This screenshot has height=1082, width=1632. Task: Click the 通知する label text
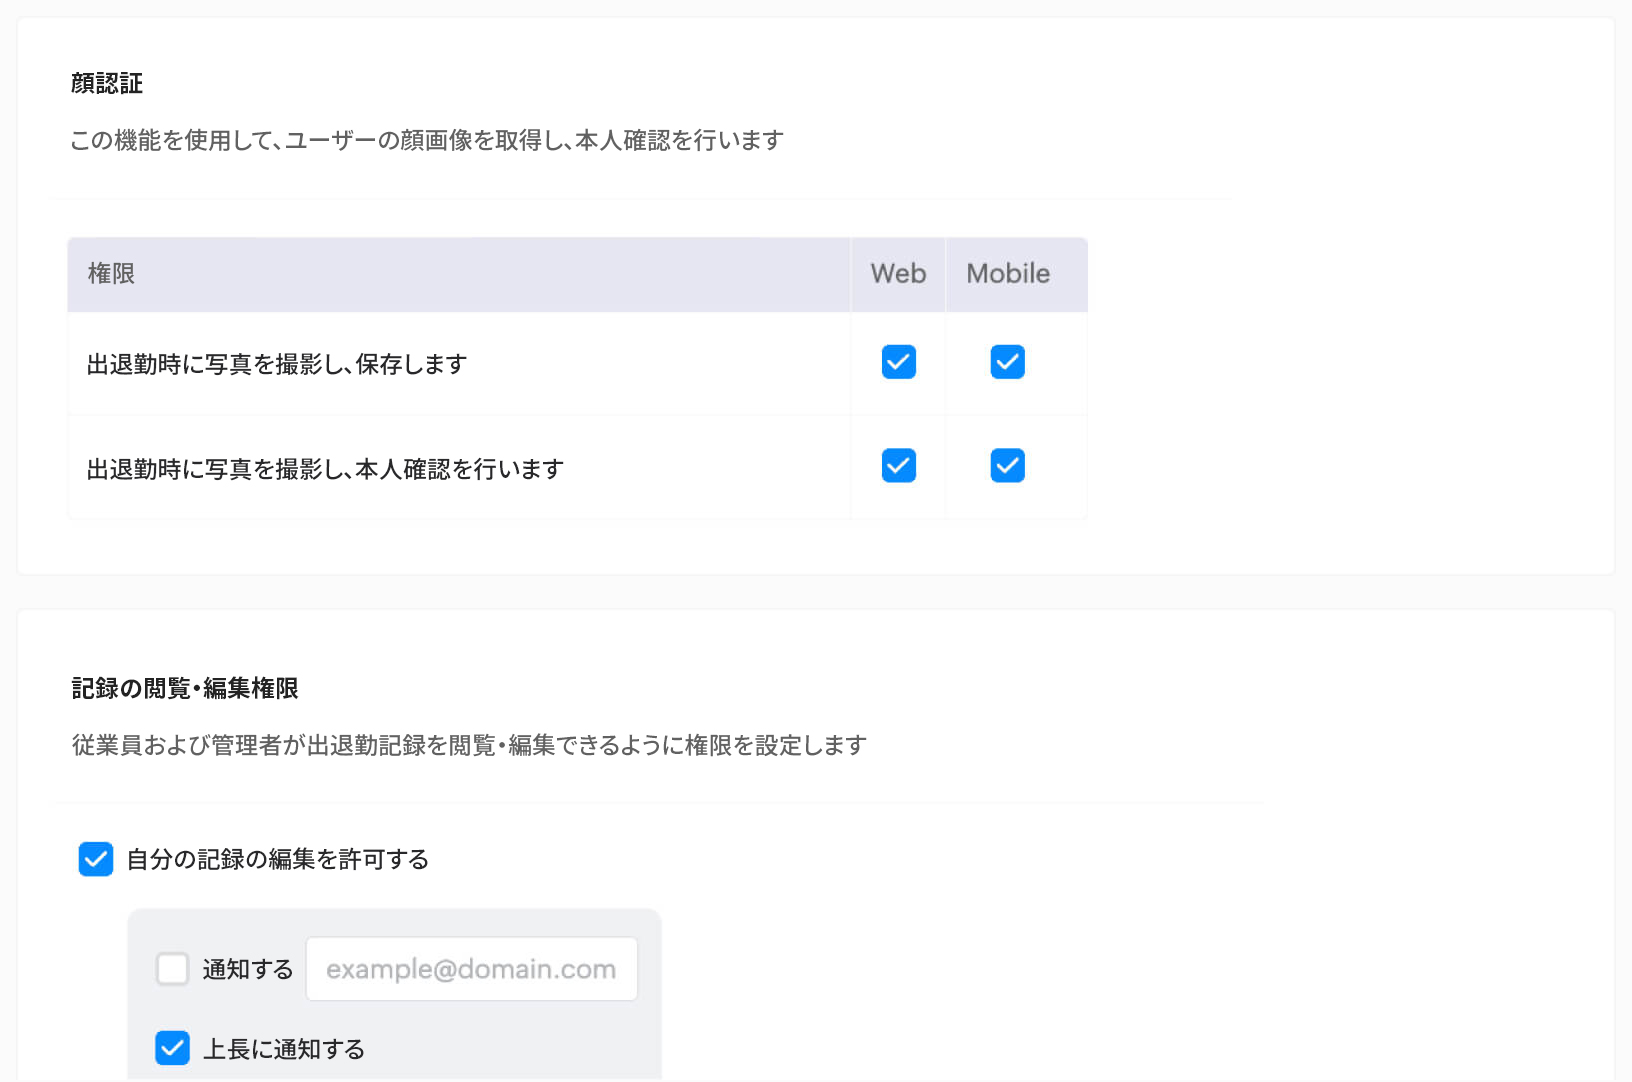coord(247,968)
